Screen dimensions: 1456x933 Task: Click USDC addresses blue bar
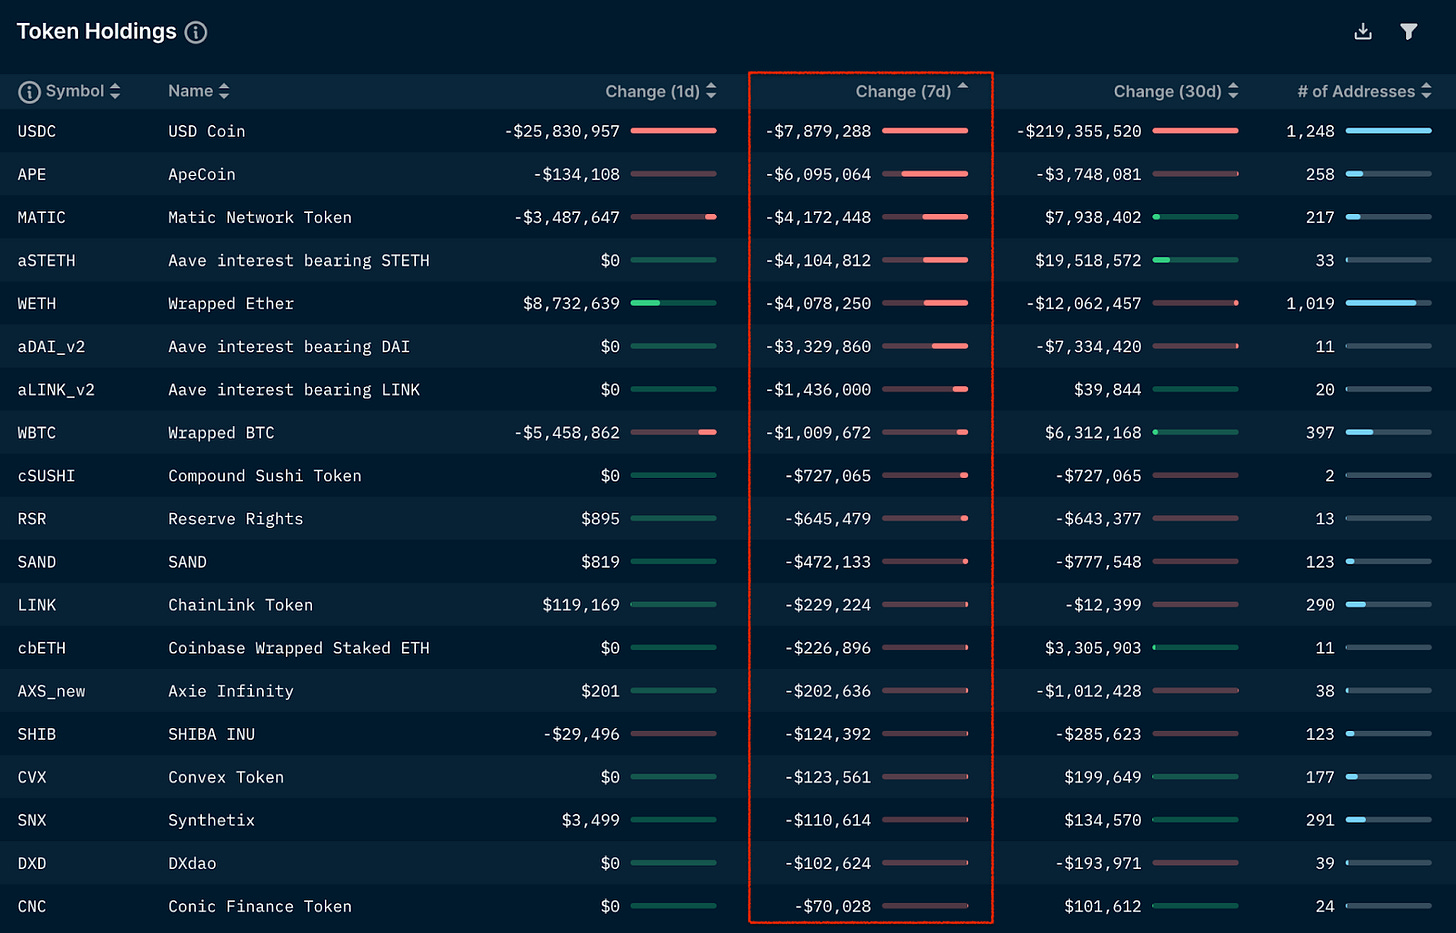(1389, 131)
